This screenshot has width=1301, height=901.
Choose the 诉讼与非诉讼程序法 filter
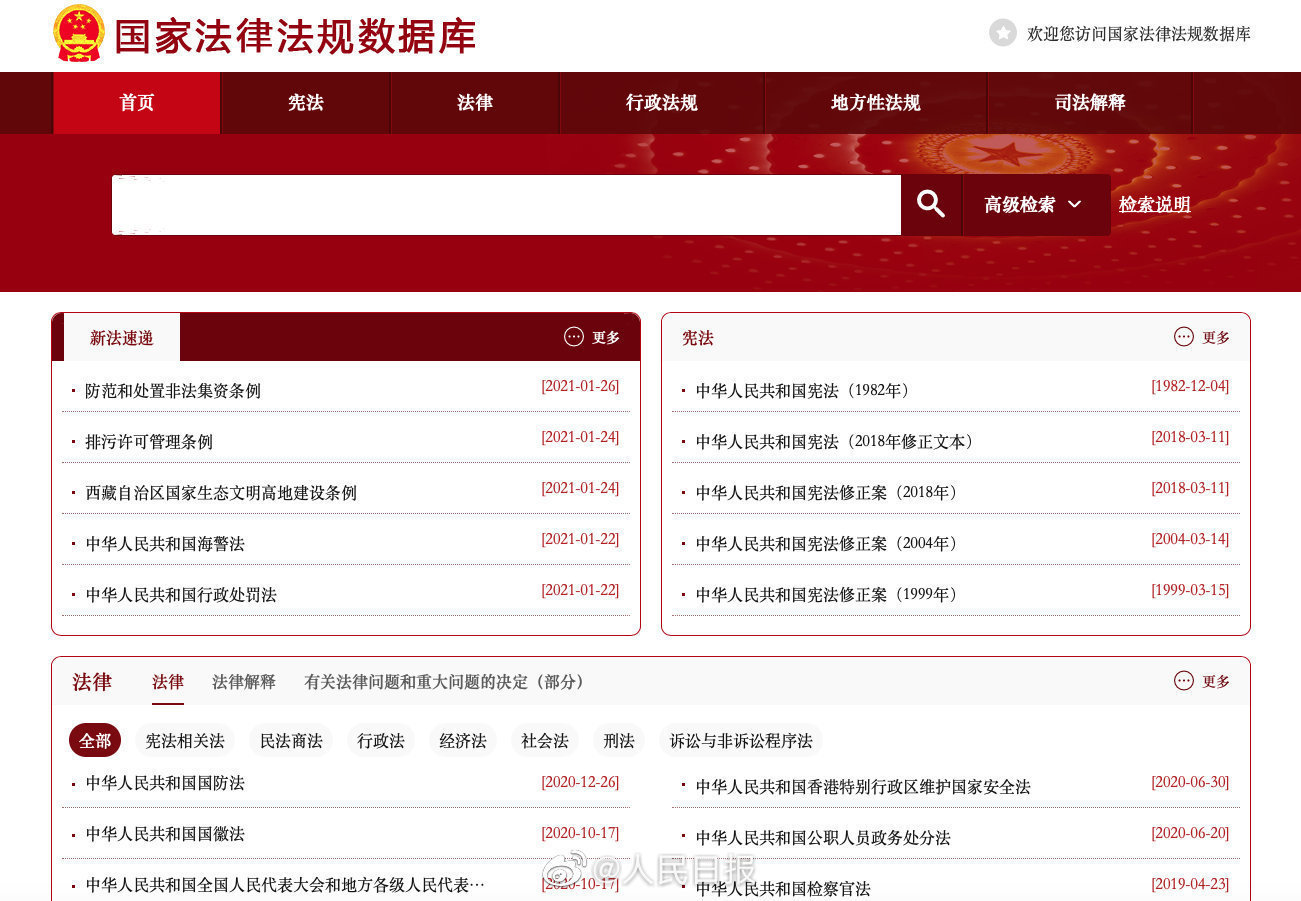pyautogui.click(x=741, y=741)
